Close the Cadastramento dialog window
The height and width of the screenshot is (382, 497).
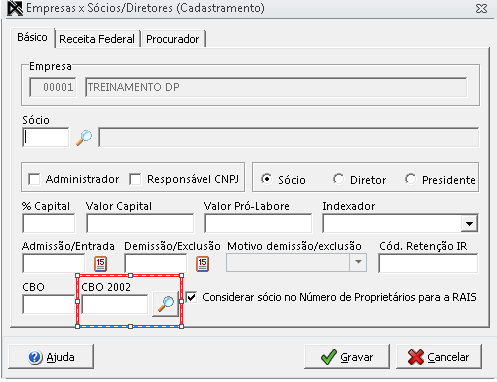481,8
